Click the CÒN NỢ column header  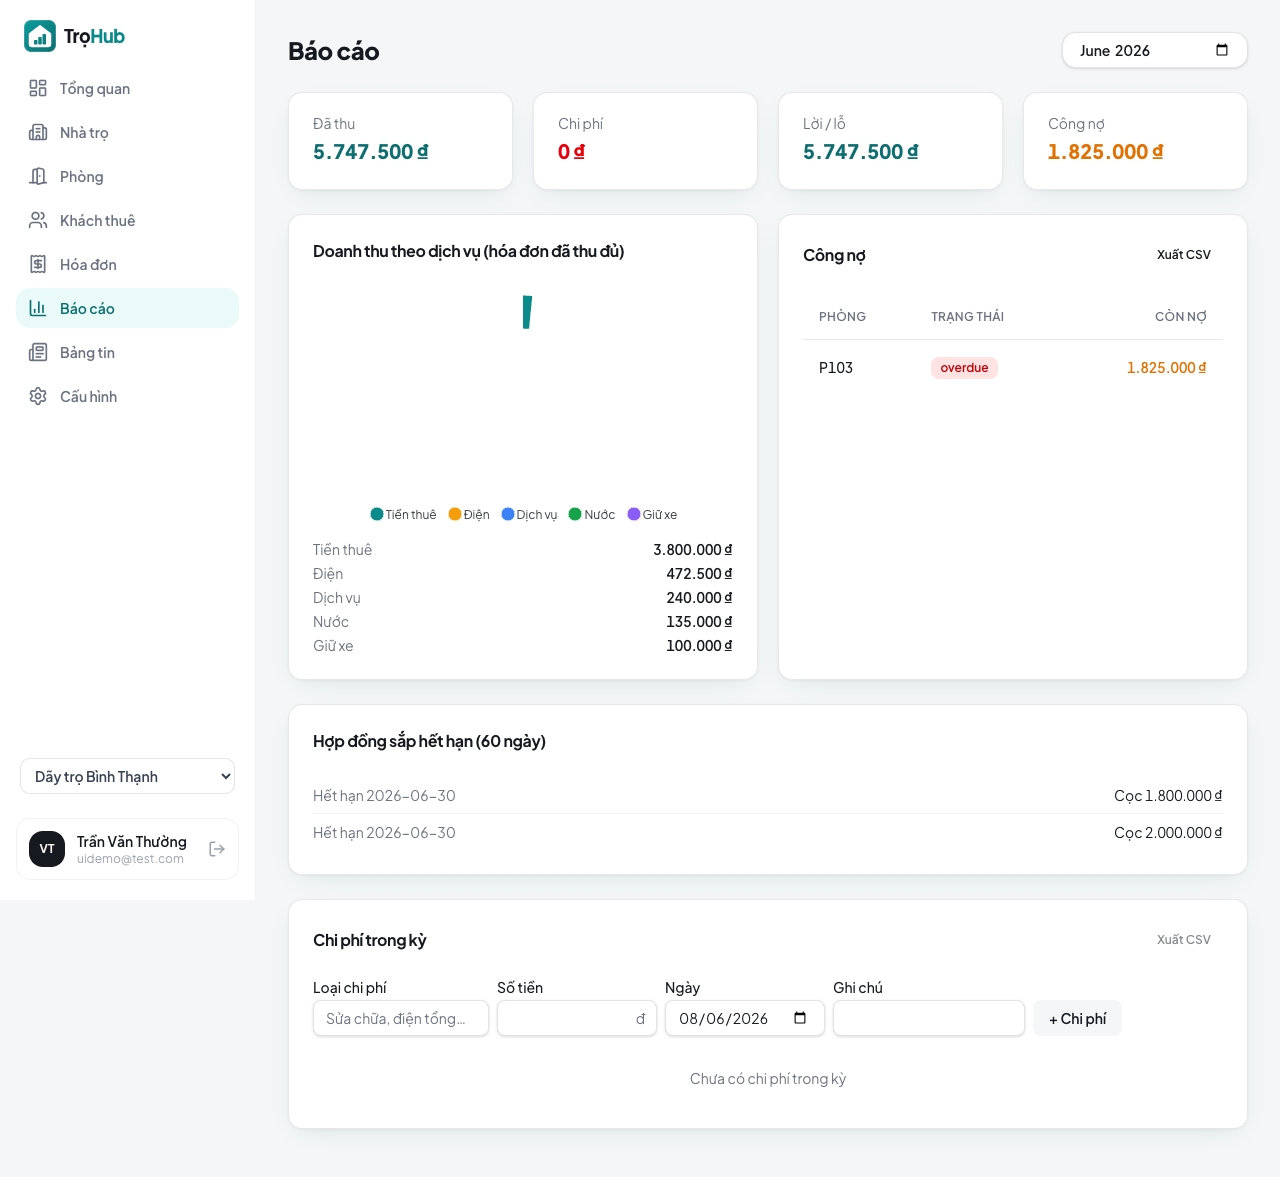point(1181,316)
